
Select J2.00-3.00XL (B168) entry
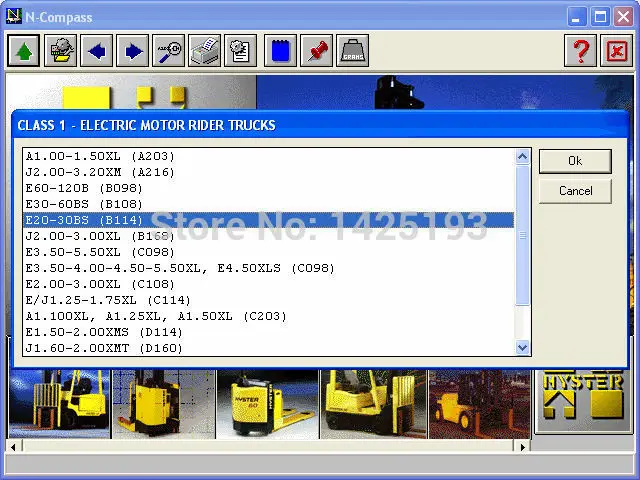point(269,236)
